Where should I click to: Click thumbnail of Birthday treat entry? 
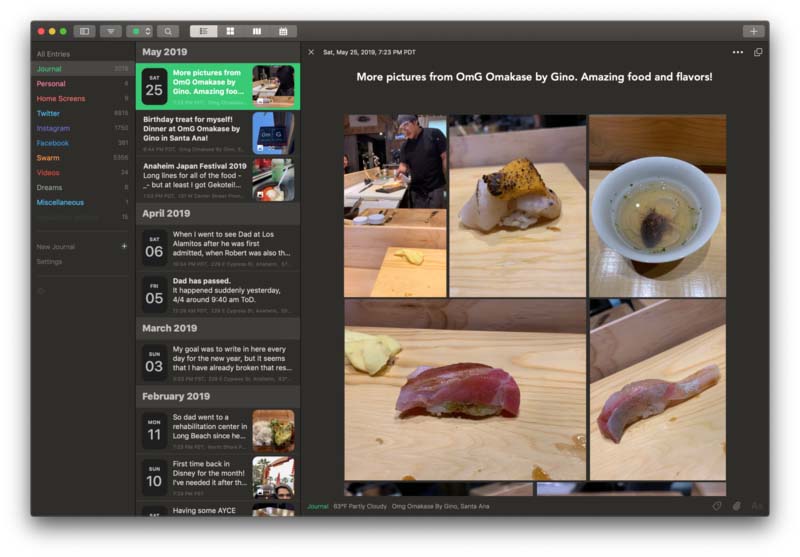click(x=273, y=133)
